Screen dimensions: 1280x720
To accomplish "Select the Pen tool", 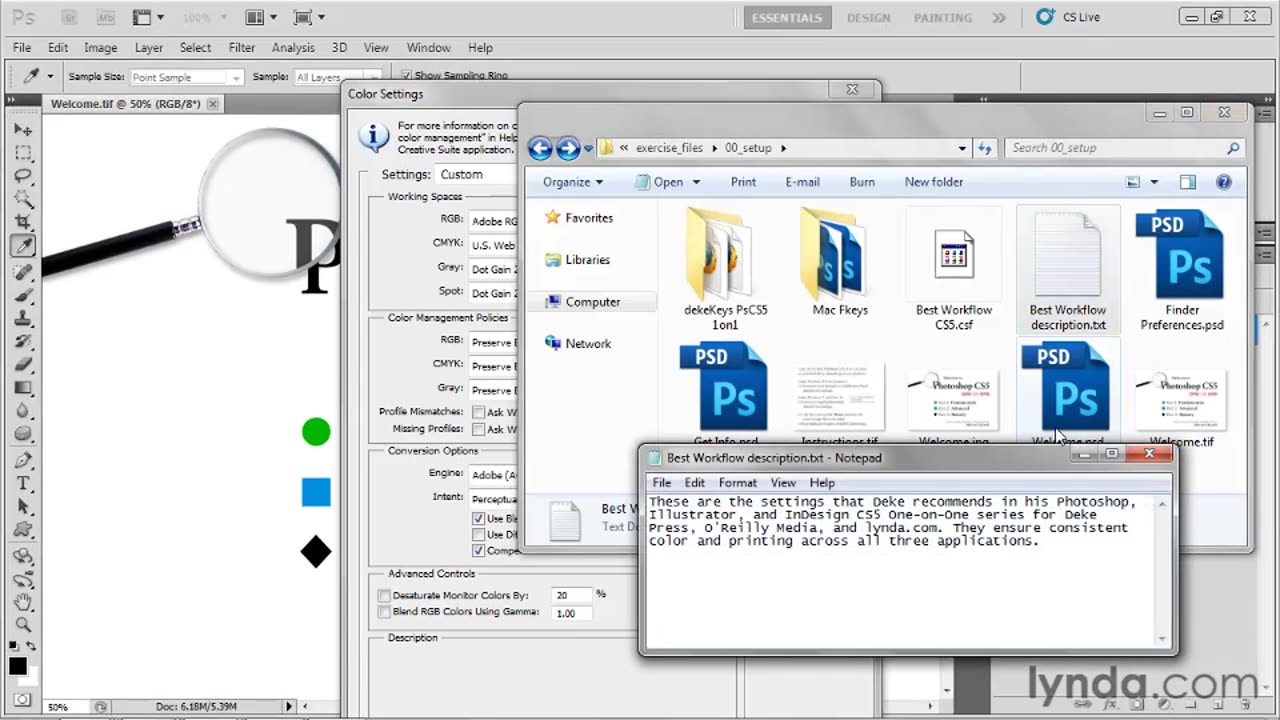I will 23,461.
